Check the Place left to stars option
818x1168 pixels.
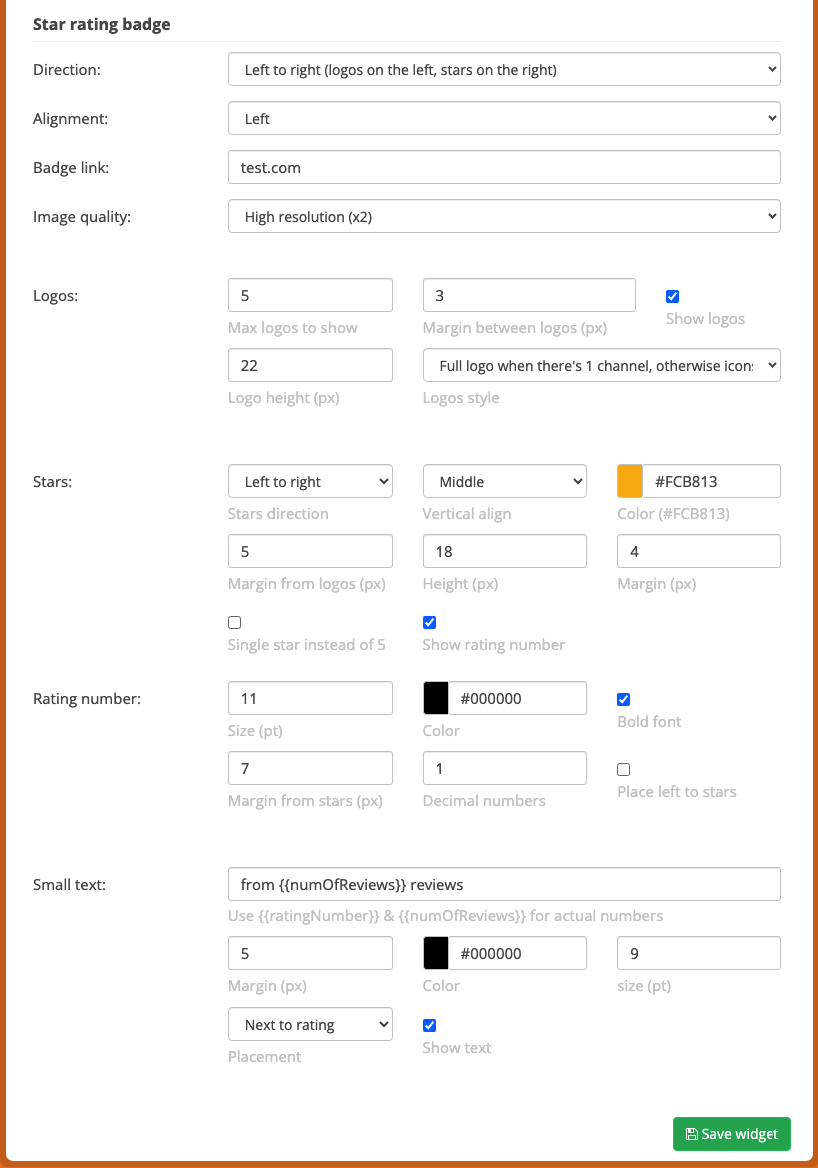point(624,769)
